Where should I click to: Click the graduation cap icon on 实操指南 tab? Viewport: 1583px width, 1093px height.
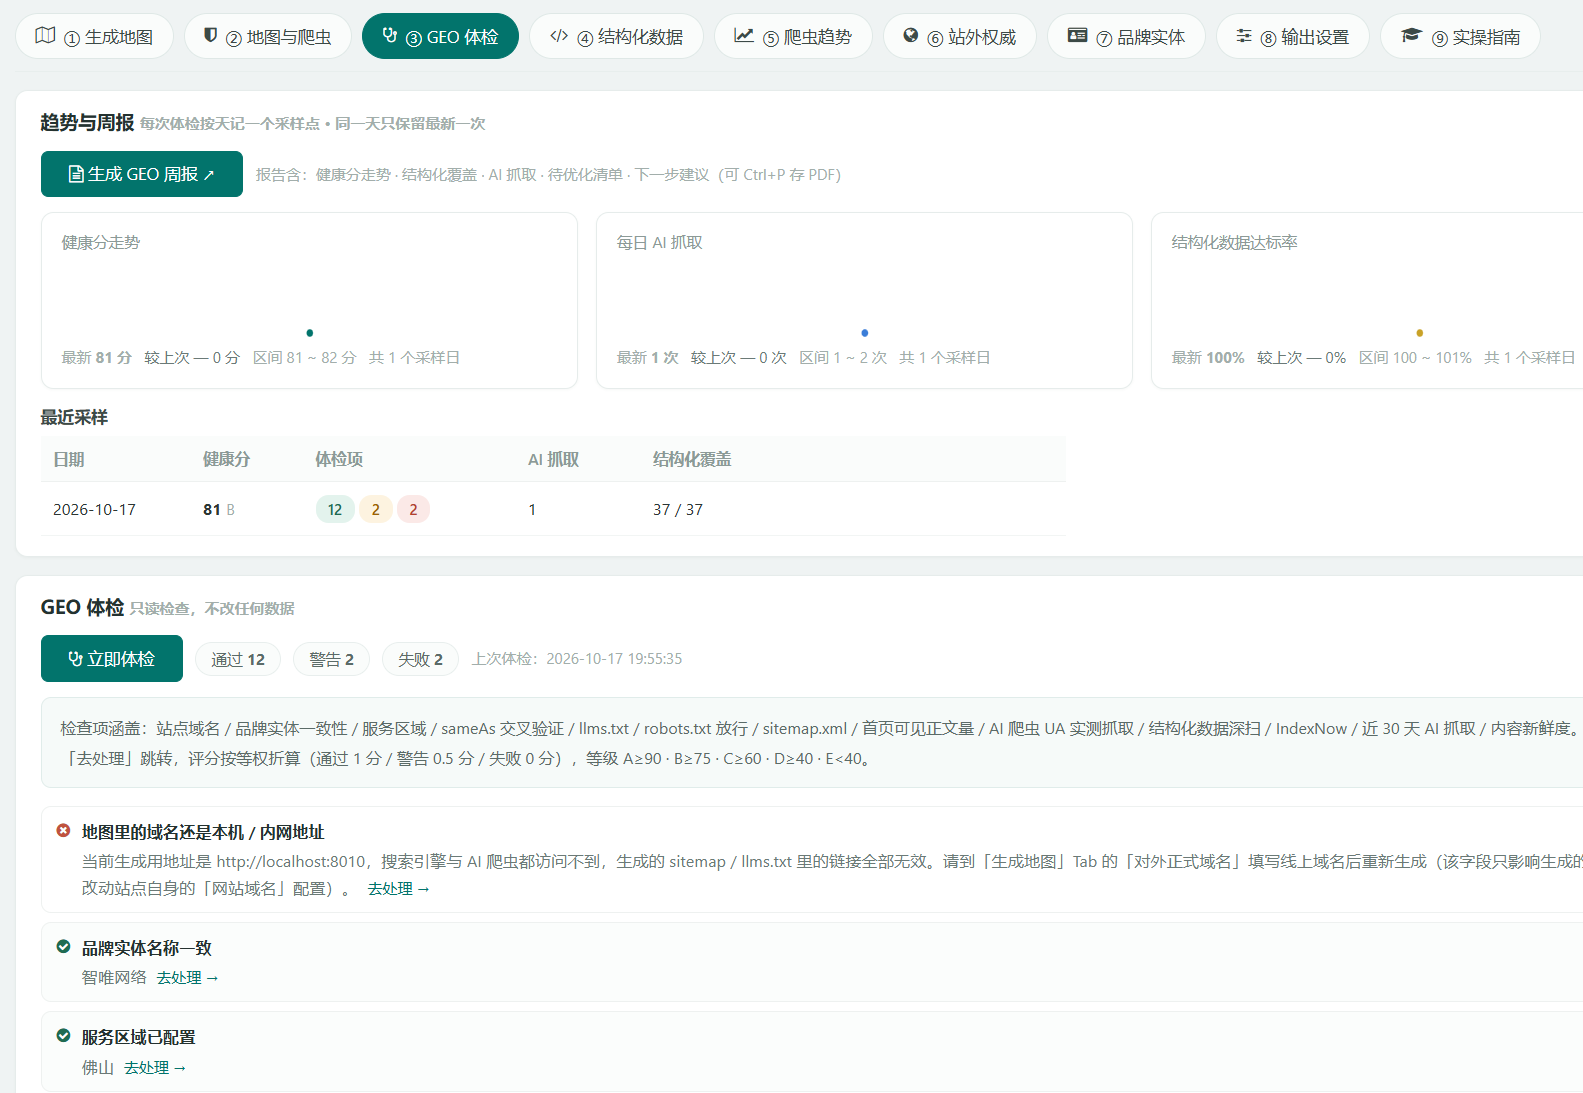click(x=1411, y=36)
